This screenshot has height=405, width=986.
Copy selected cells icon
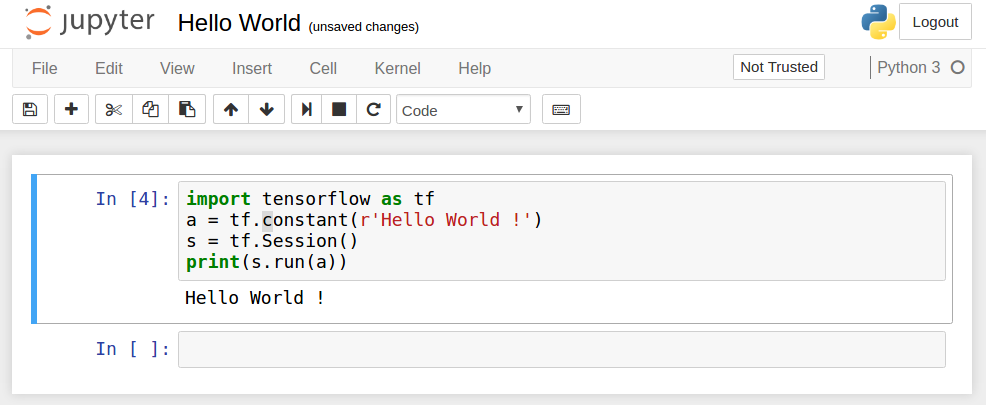tap(150, 109)
